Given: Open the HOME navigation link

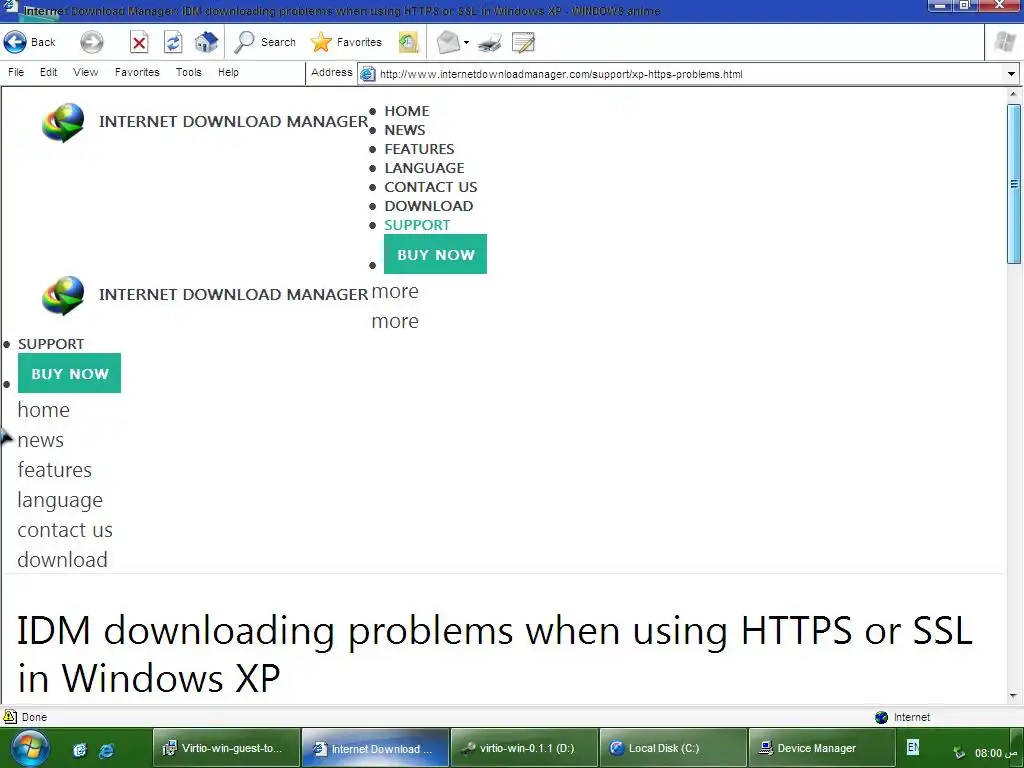Looking at the screenshot, I should tap(406, 111).
